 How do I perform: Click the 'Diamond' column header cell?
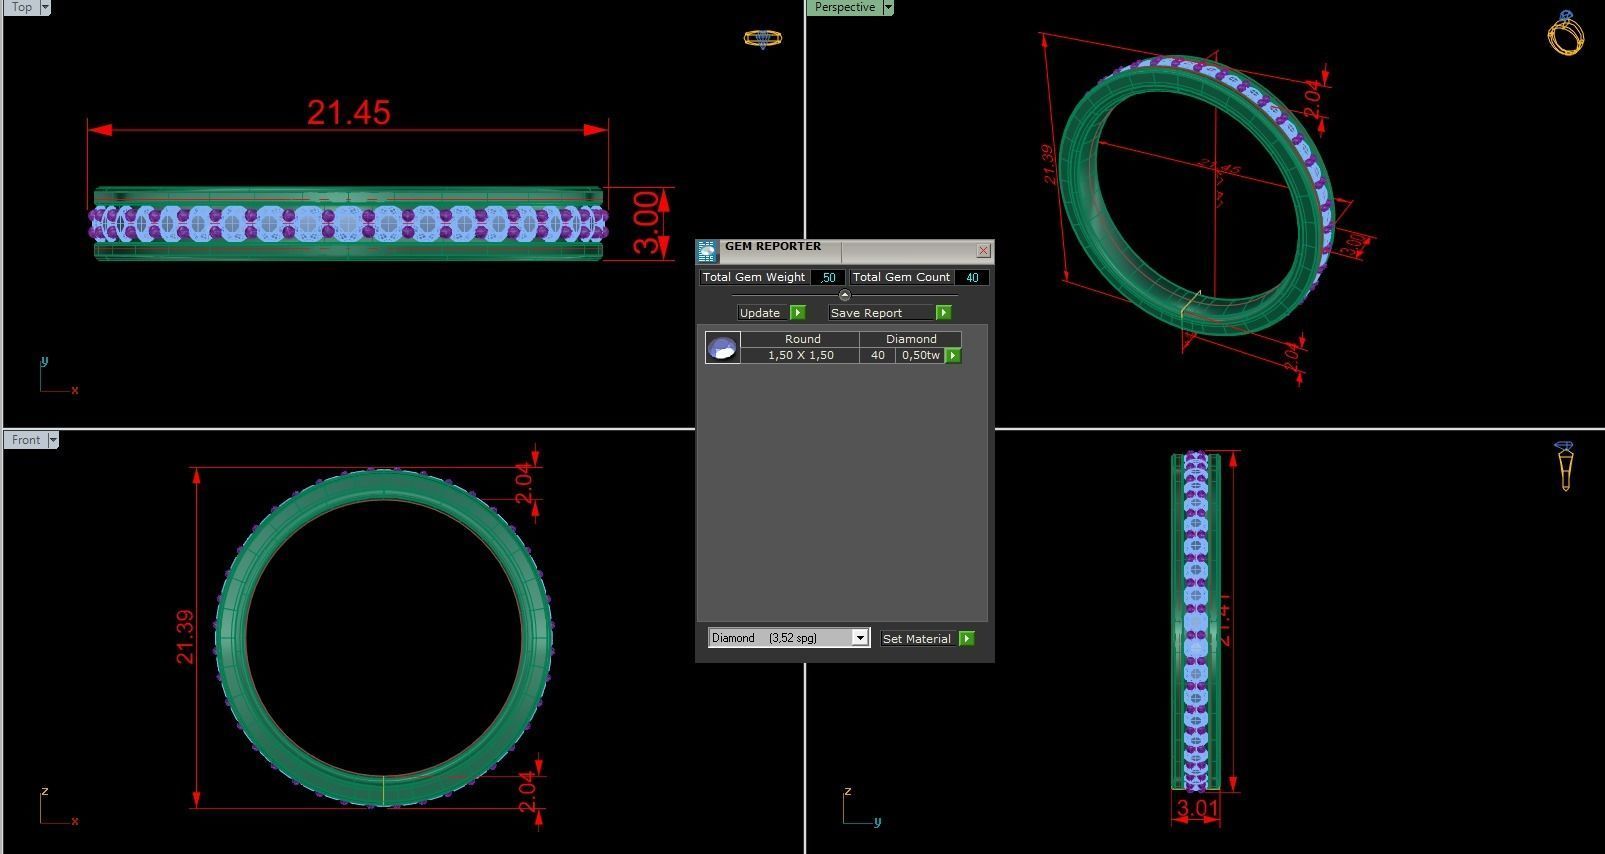tap(911, 339)
